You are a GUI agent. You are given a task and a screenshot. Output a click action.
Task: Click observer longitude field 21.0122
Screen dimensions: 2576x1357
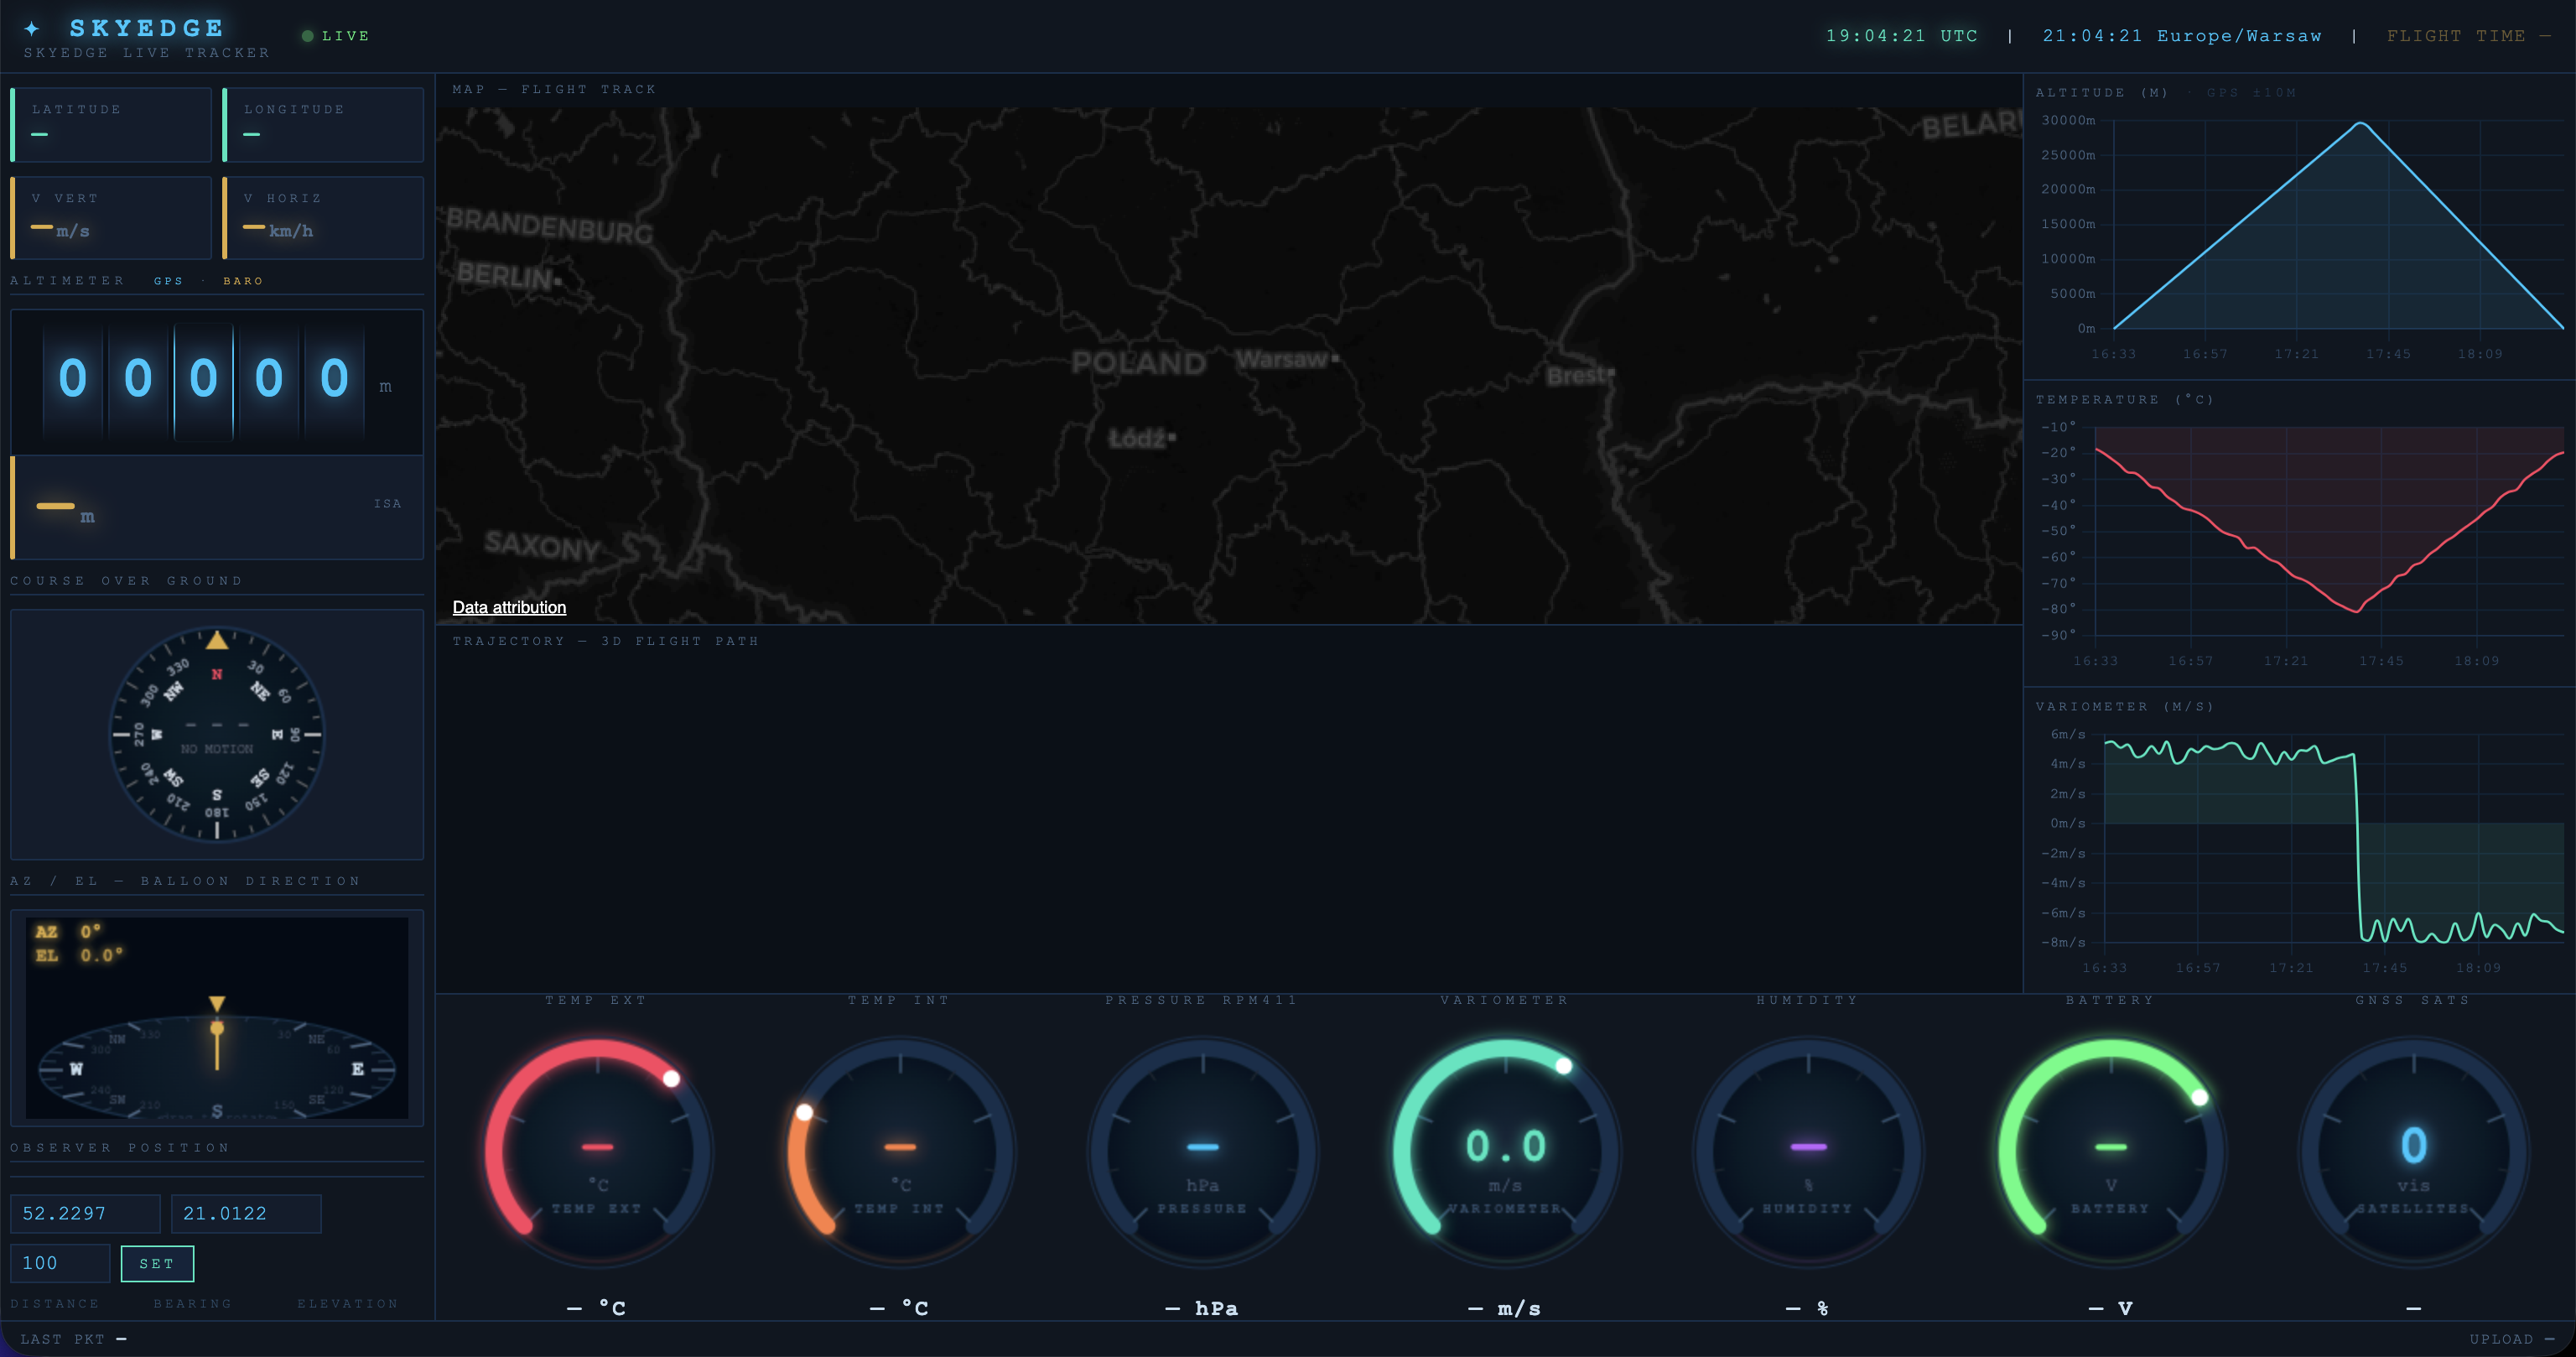coord(246,1213)
